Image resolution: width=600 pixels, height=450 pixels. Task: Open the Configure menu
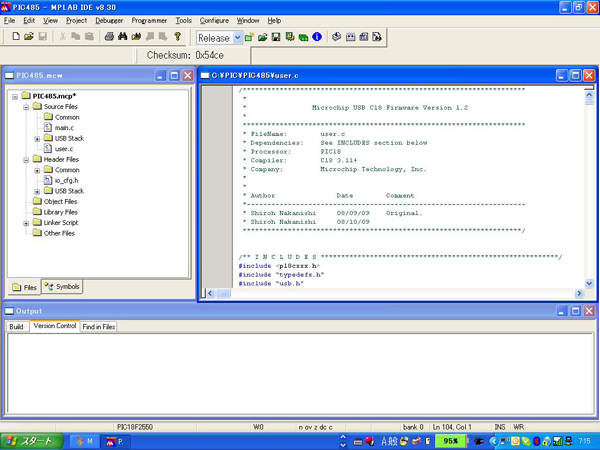tap(214, 21)
